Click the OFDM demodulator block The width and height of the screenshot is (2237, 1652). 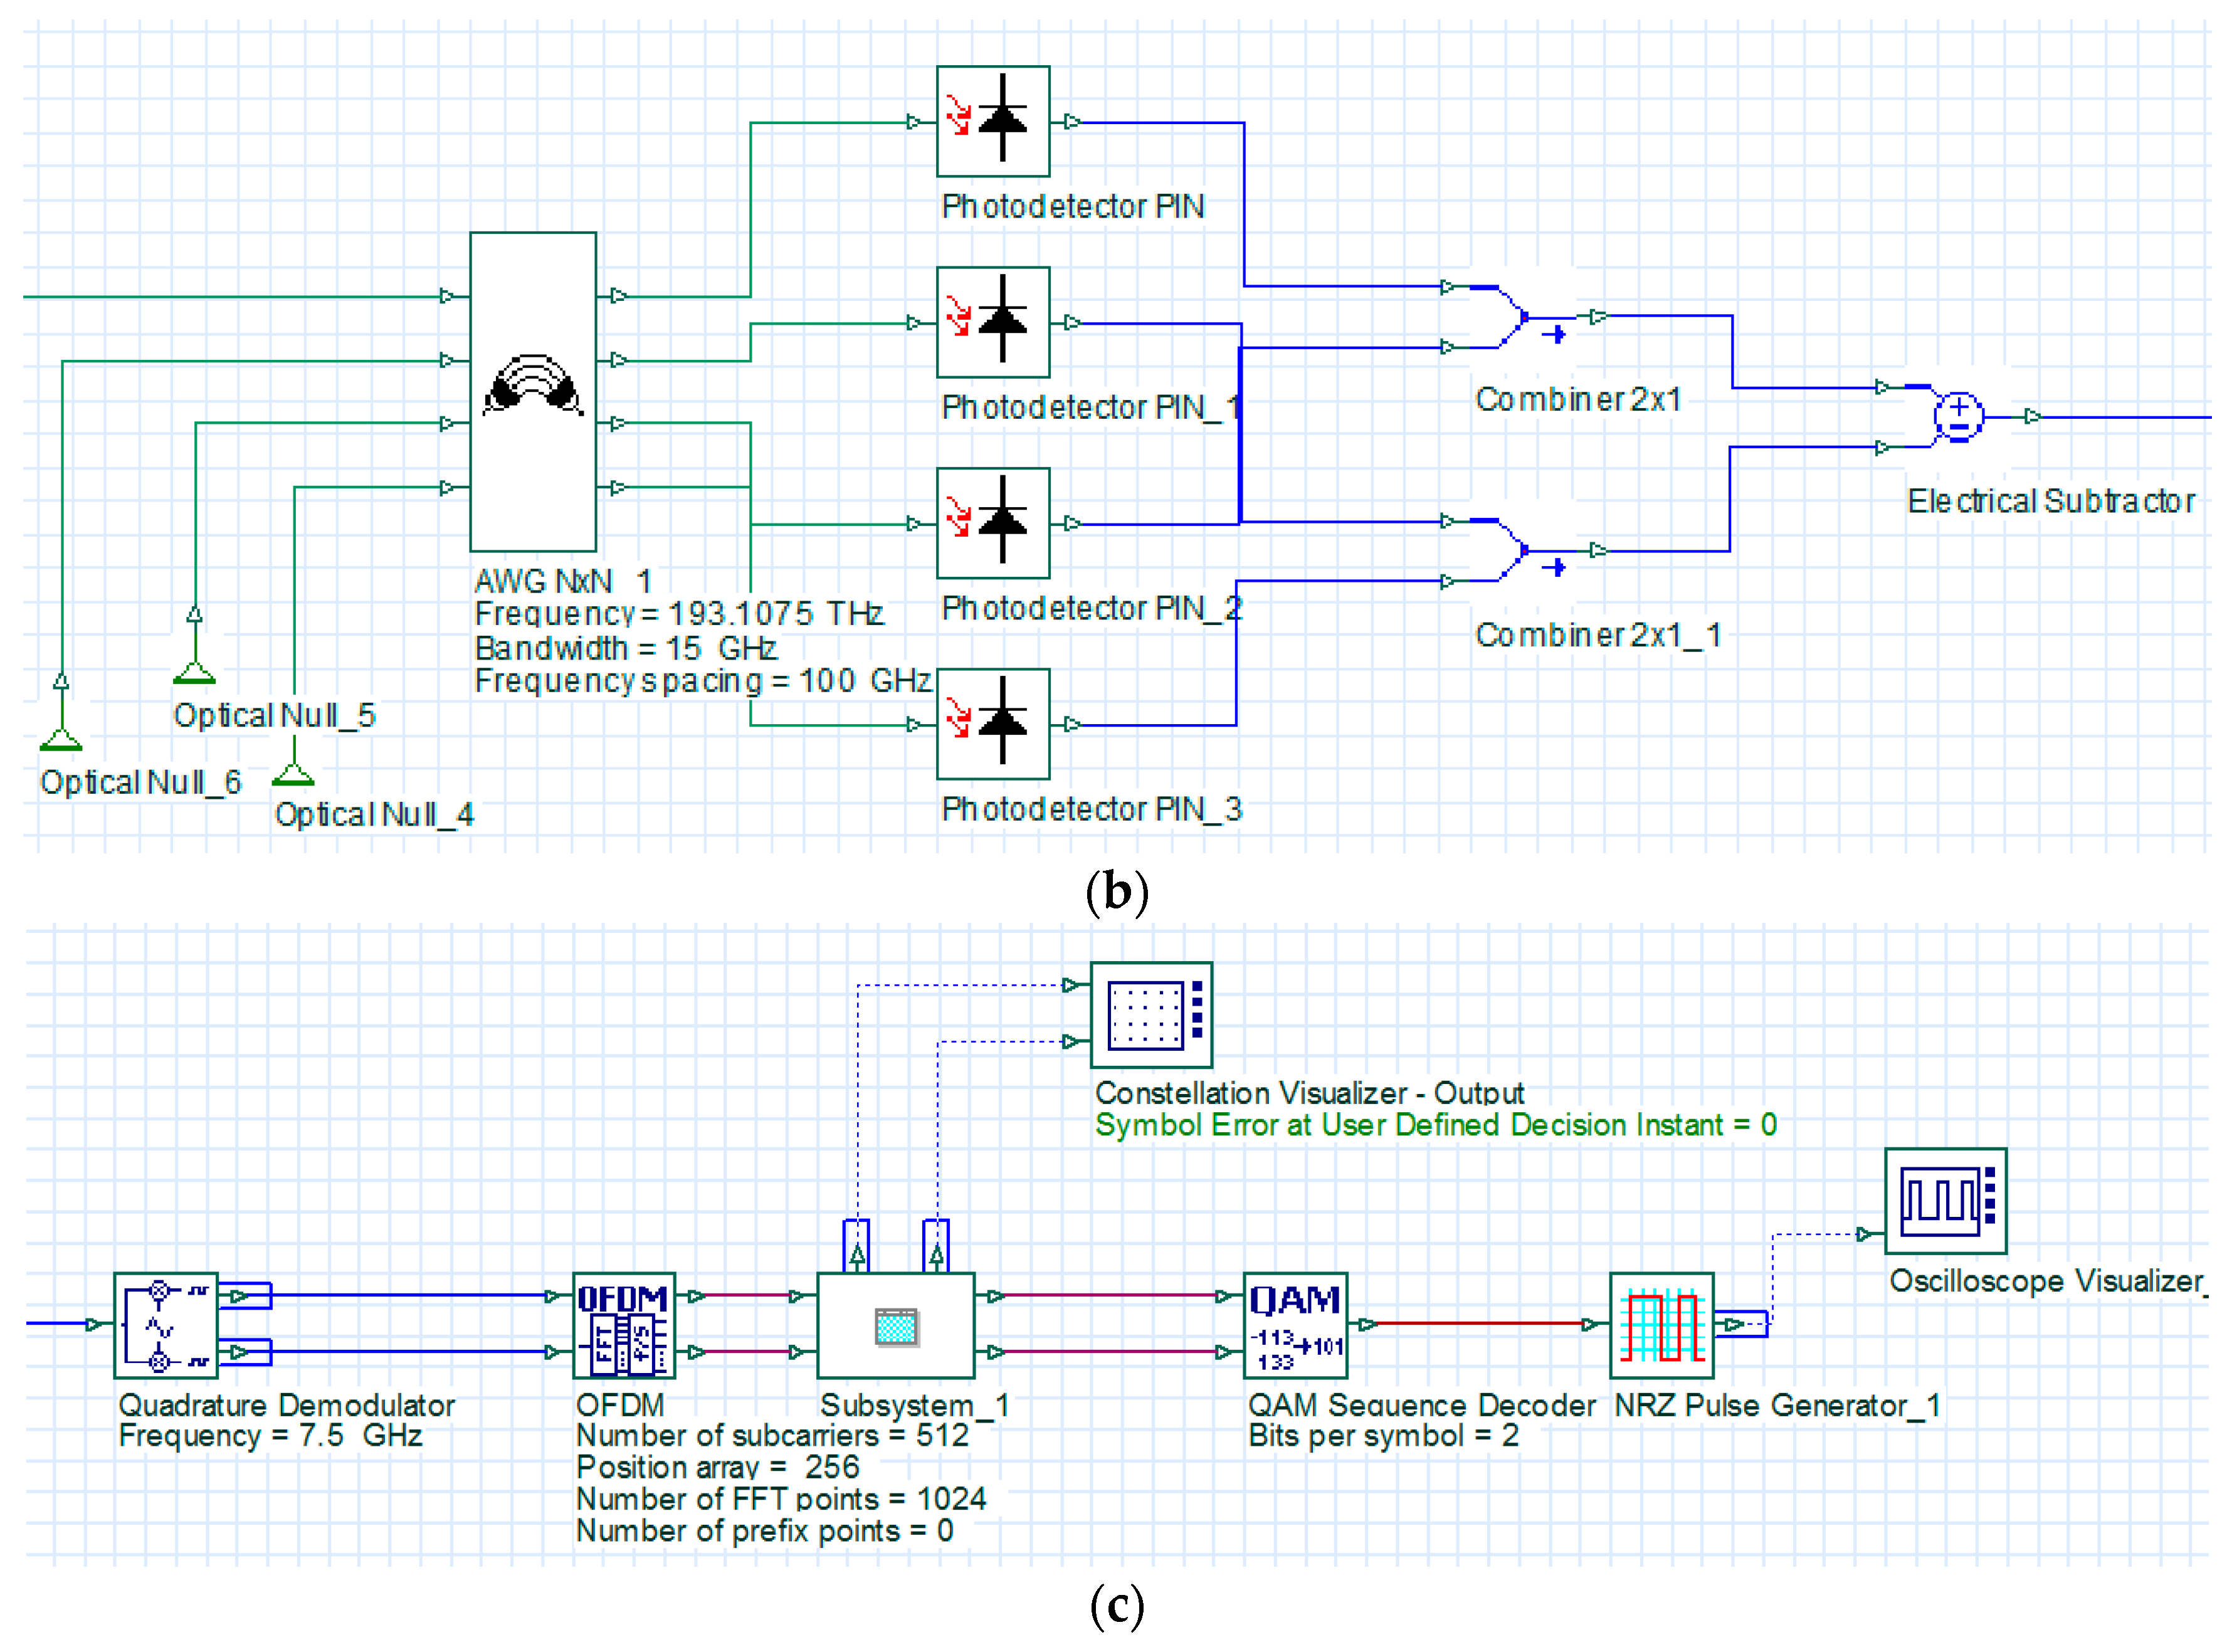click(x=623, y=1325)
